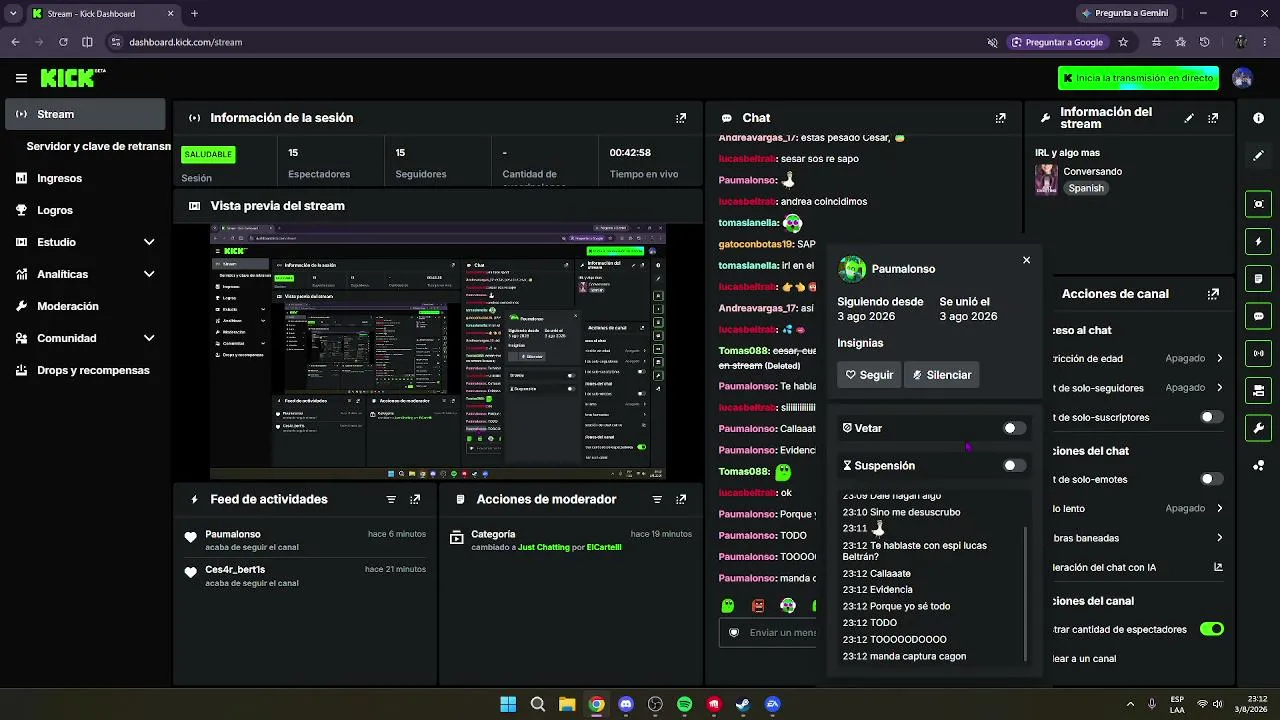Pop out the Información de la sesión panel
This screenshot has width=1280, height=720.
(x=681, y=118)
